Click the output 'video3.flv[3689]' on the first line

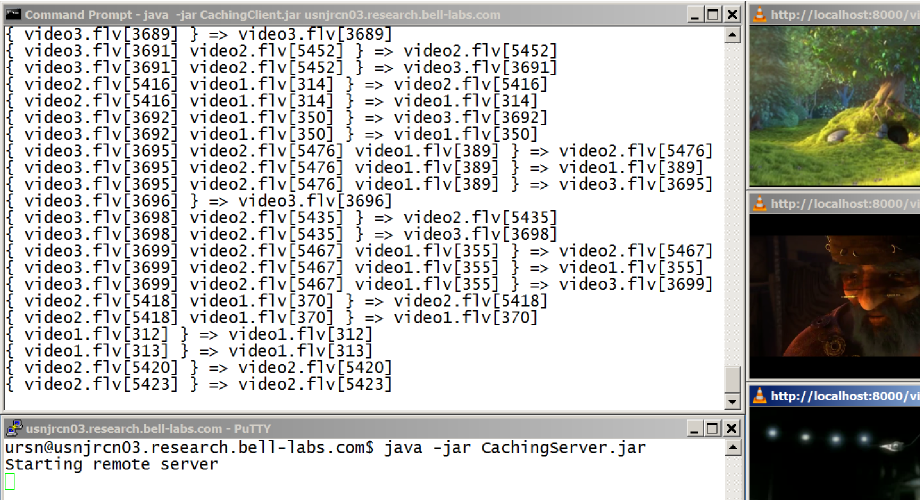point(315,35)
